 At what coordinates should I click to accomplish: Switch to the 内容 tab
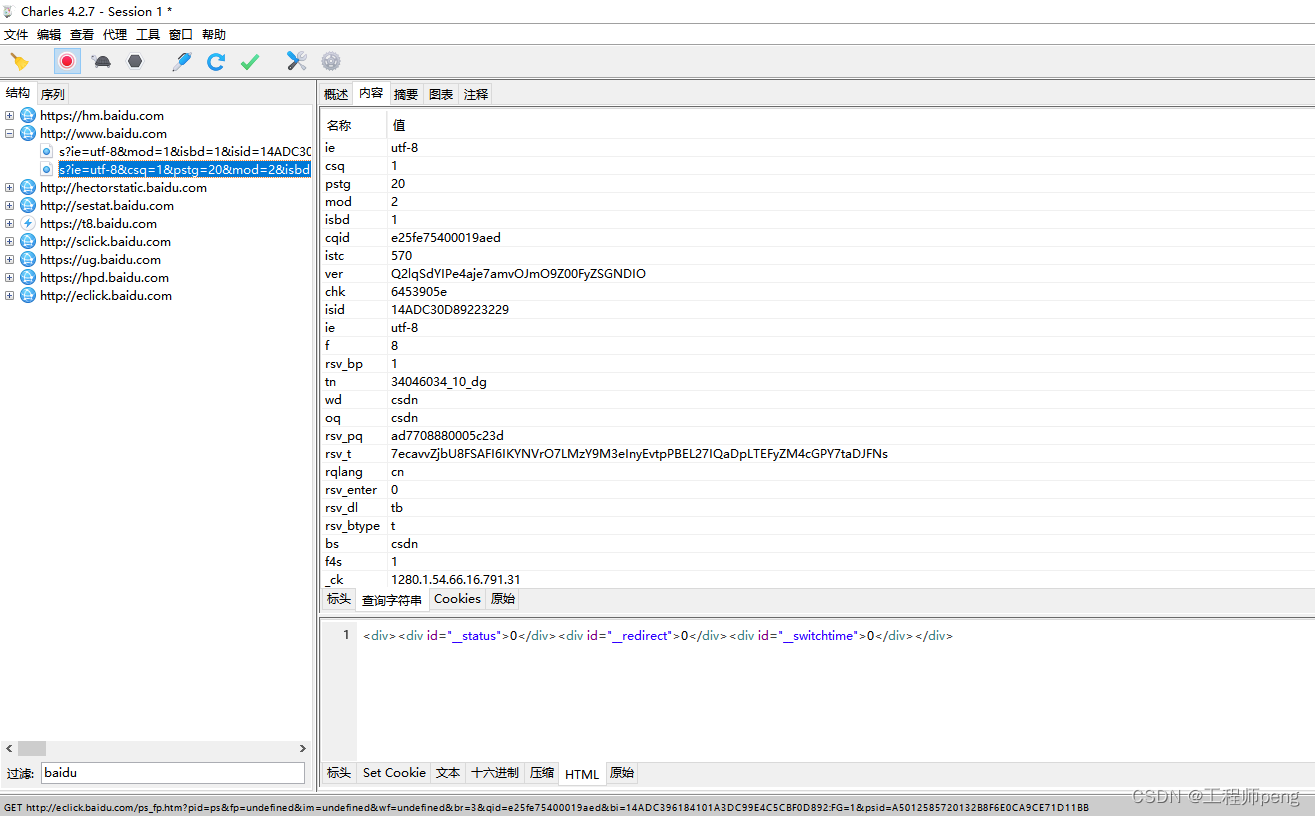click(x=371, y=93)
